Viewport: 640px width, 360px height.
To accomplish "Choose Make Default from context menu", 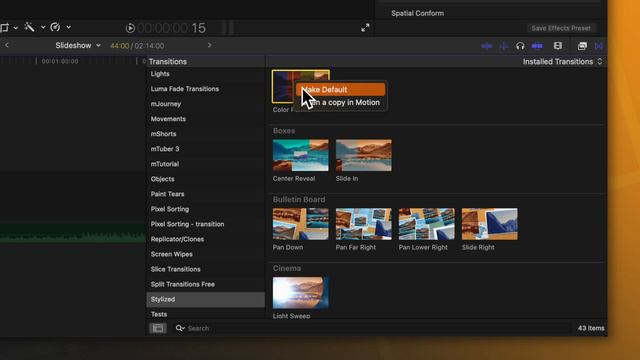I will (x=340, y=89).
